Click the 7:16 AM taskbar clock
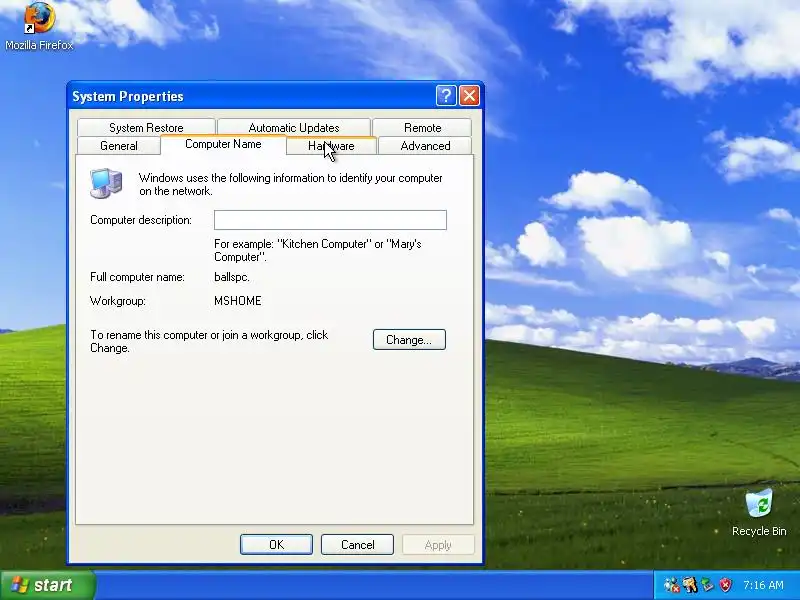Image resolution: width=800 pixels, height=600 pixels. (763, 585)
